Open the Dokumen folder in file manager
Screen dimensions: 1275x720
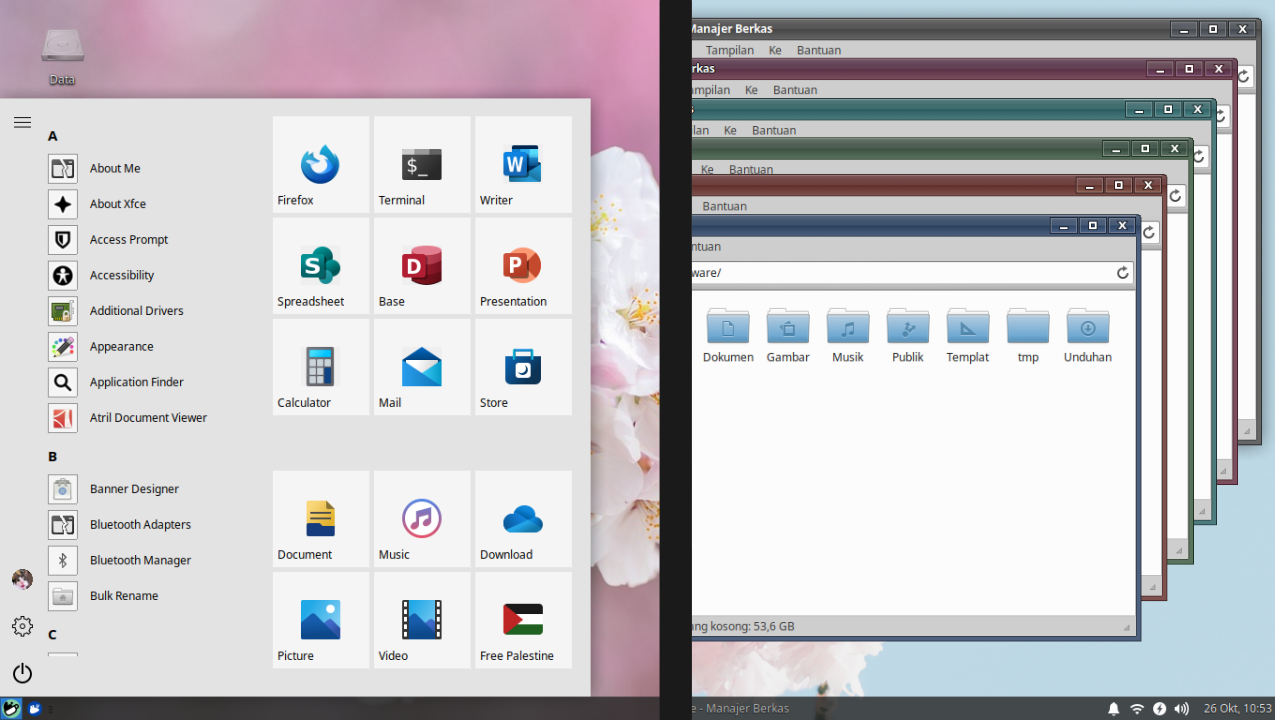tap(728, 336)
